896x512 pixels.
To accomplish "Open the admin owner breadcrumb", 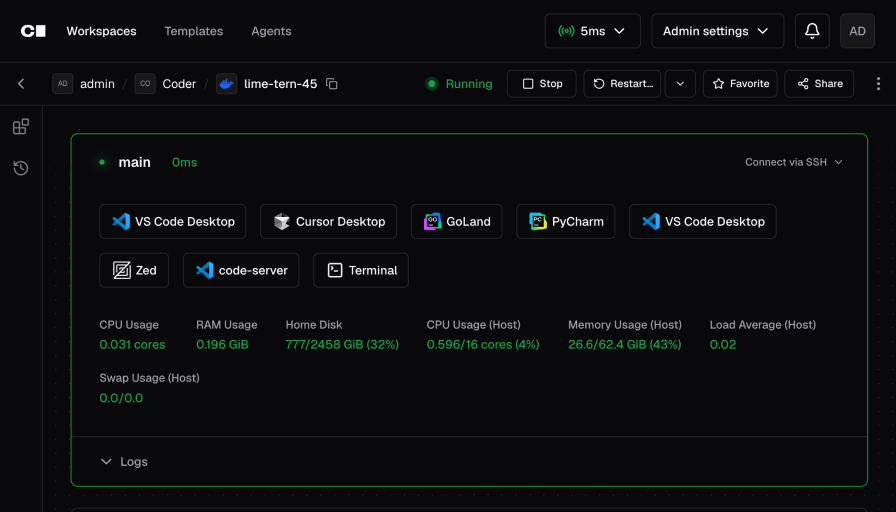I will coord(84,83).
